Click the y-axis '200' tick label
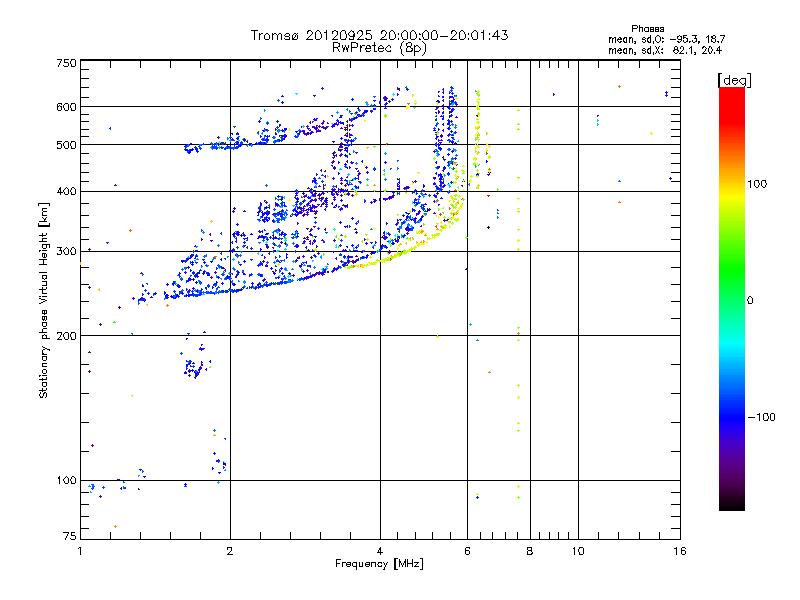Screen dimensions: 800x600 (66, 336)
